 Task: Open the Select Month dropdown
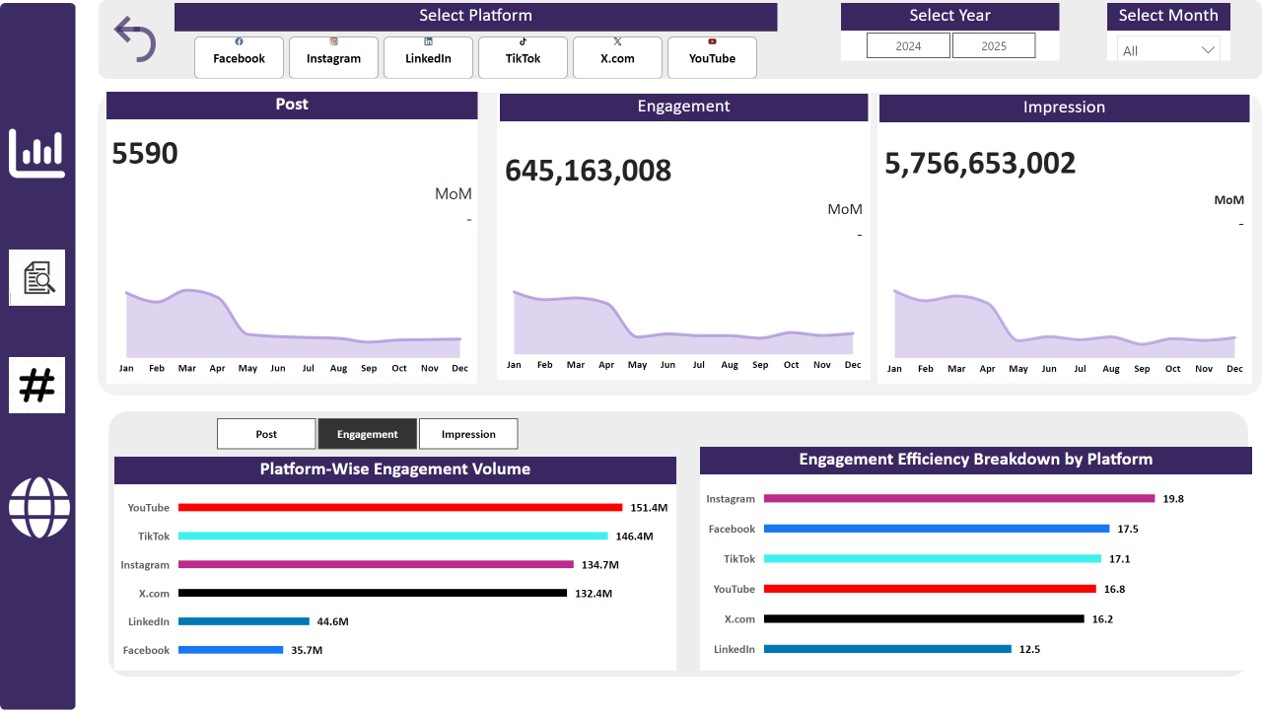(1168, 50)
